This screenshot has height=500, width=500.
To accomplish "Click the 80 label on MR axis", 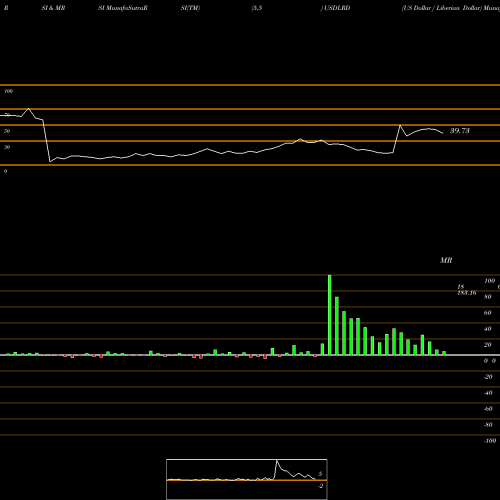I will [488, 297].
